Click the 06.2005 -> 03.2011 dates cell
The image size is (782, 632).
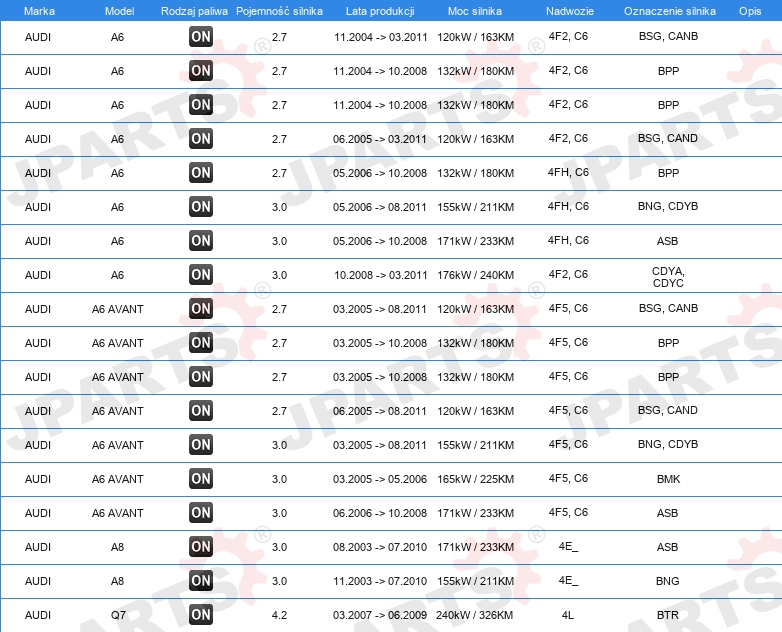pyautogui.click(x=380, y=139)
